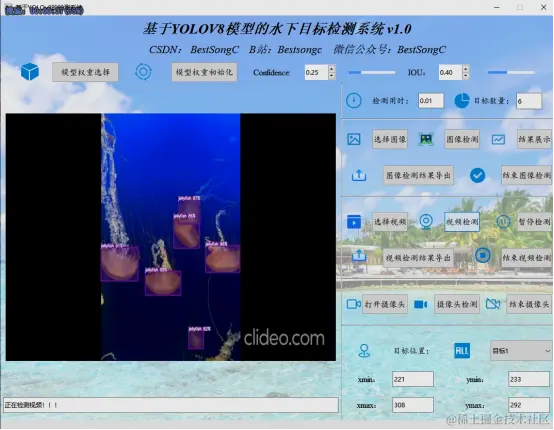Click the pie chart icon next to 目标数量
Viewport: 554px width, 430px height.
pos(462,101)
